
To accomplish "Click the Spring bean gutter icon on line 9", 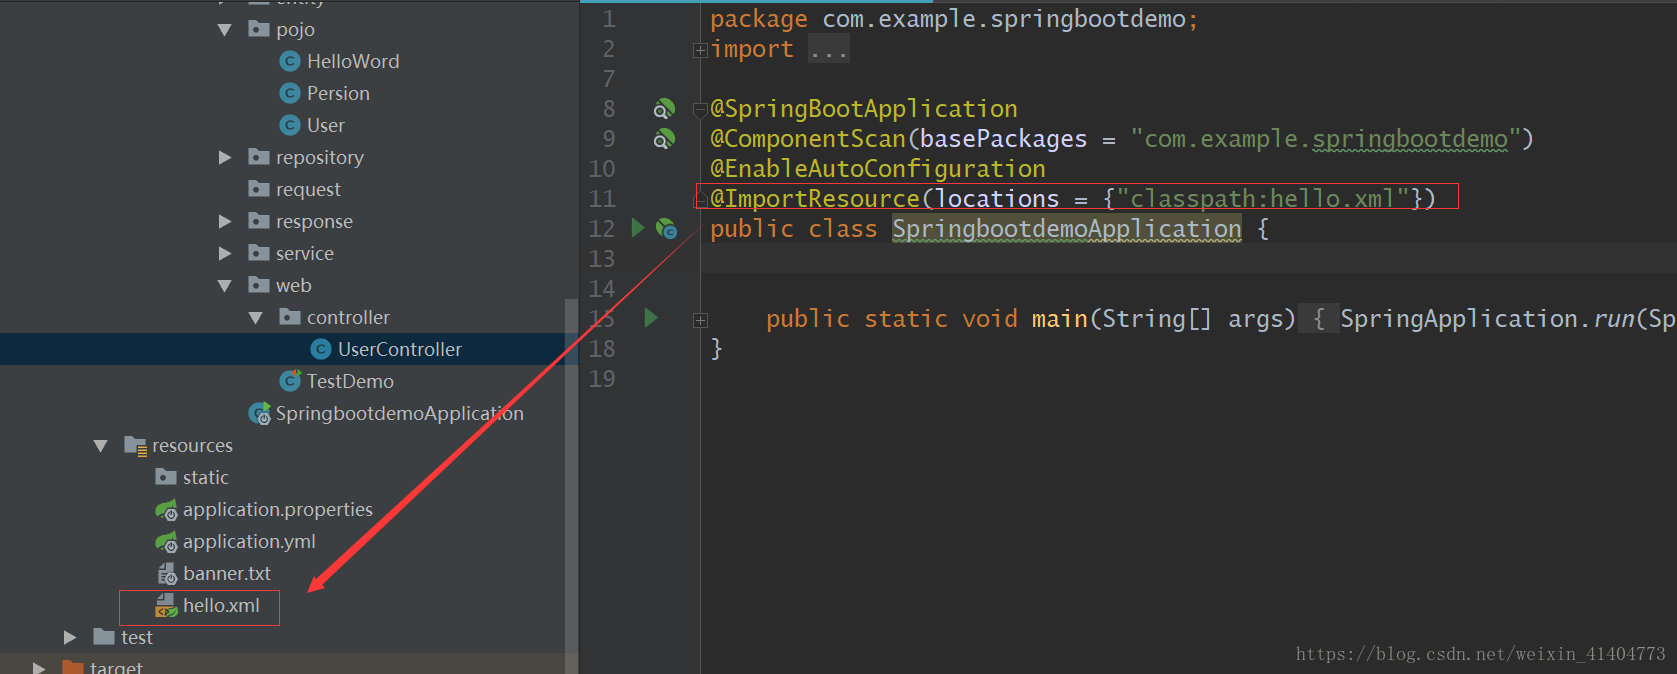I will tap(664, 138).
